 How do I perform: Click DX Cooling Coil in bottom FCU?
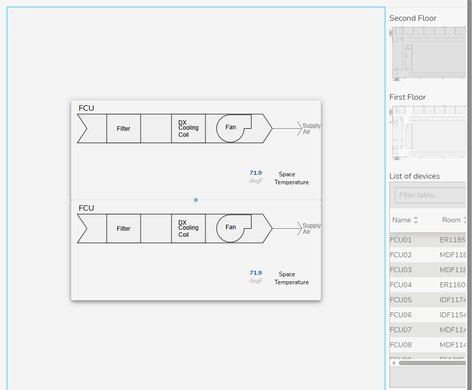pyautogui.click(x=188, y=229)
